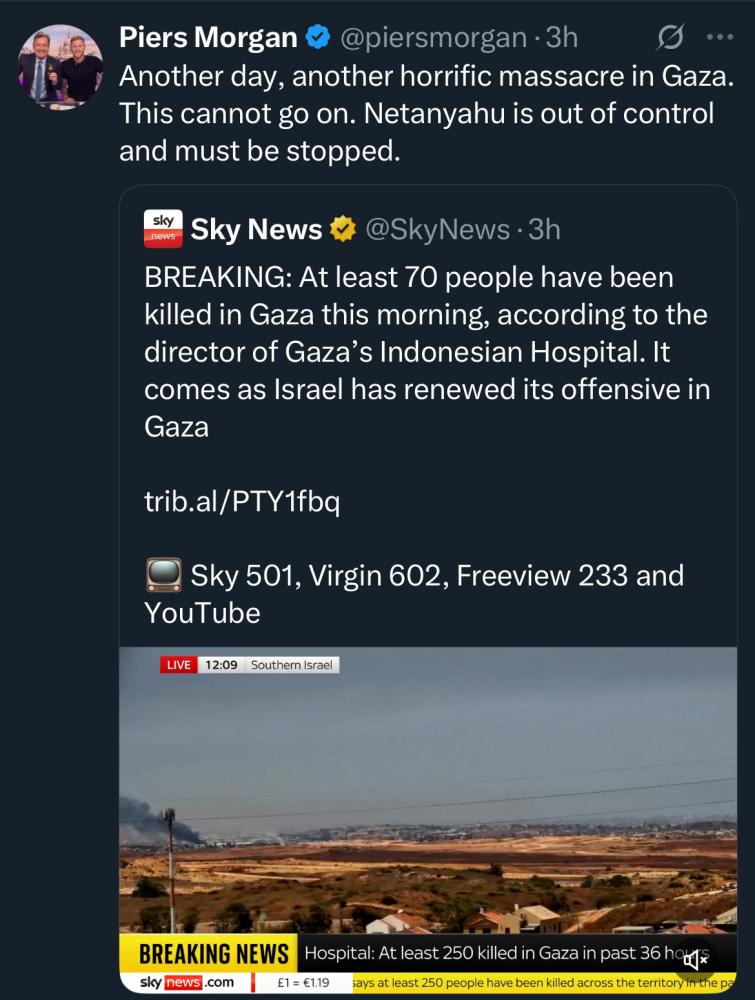The width and height of the screenshot is (755, 1000).
Task: Click the skynews.com logo in video
Action: tap(187, 983)
